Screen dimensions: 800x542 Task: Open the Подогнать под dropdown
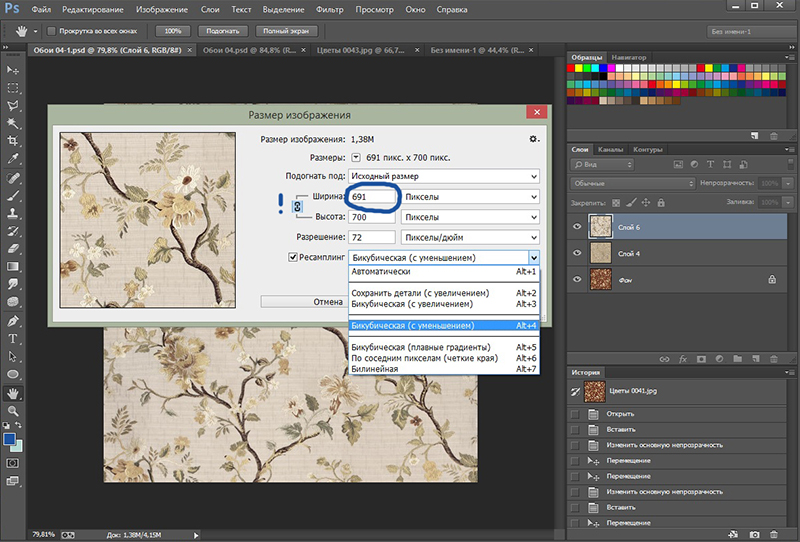443,176
